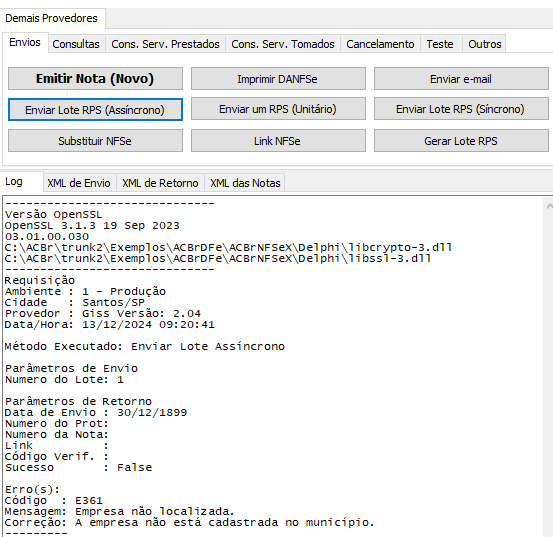Click the libcrypto-3.dll path line
The height and width of the screenshot is (537, 553).
[x=228, y=248]
